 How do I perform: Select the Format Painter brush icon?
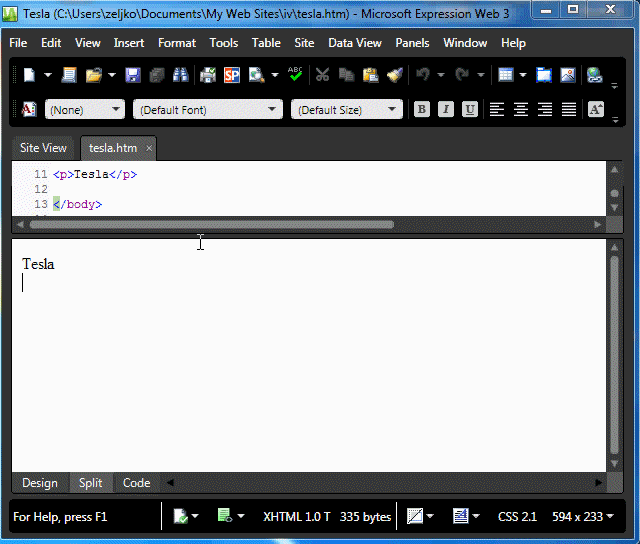click(x=394, y=75)
